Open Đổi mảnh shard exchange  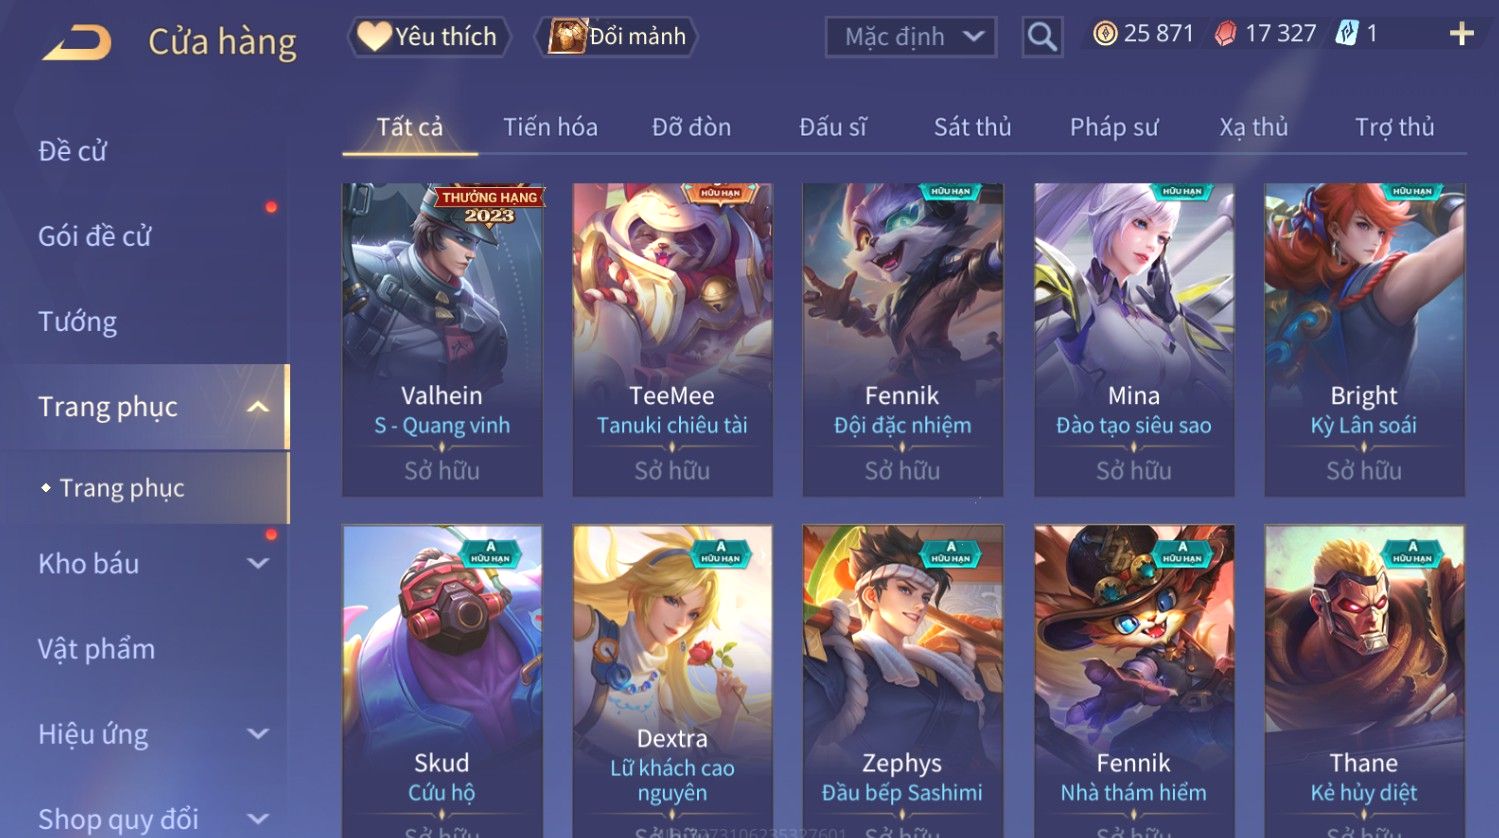pos(616,37)
